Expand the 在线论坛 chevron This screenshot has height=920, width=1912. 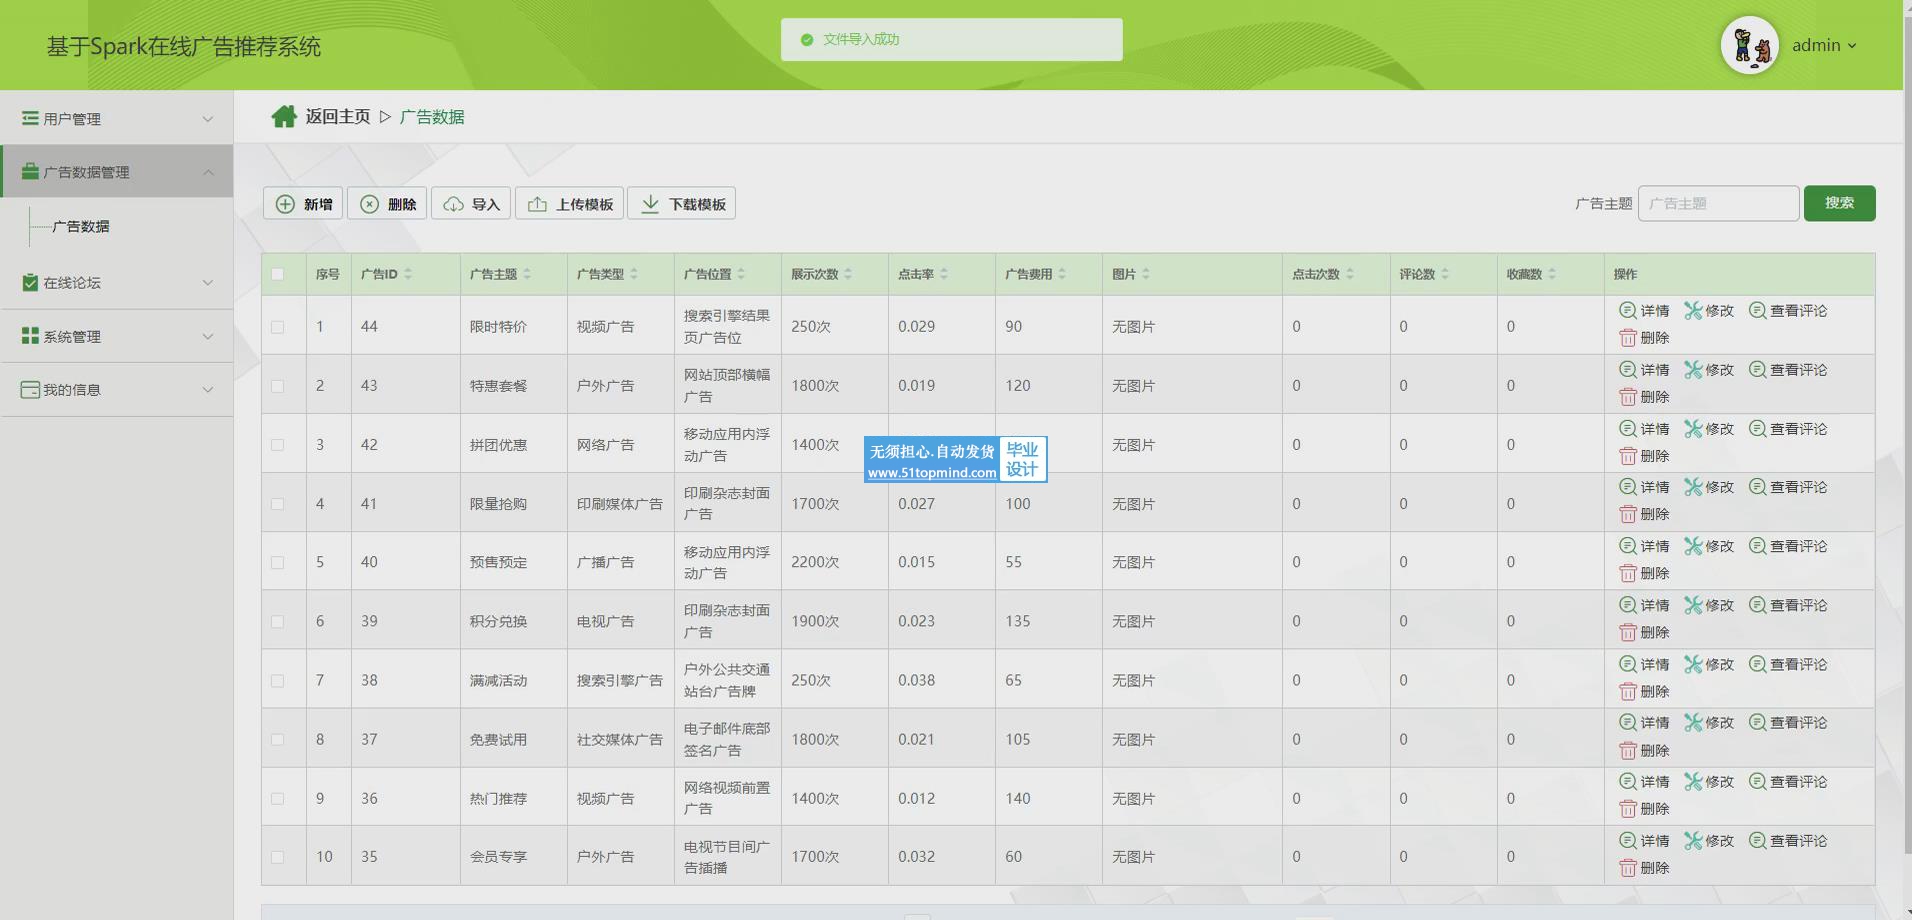pyautogui.click(x=208, y=283)
